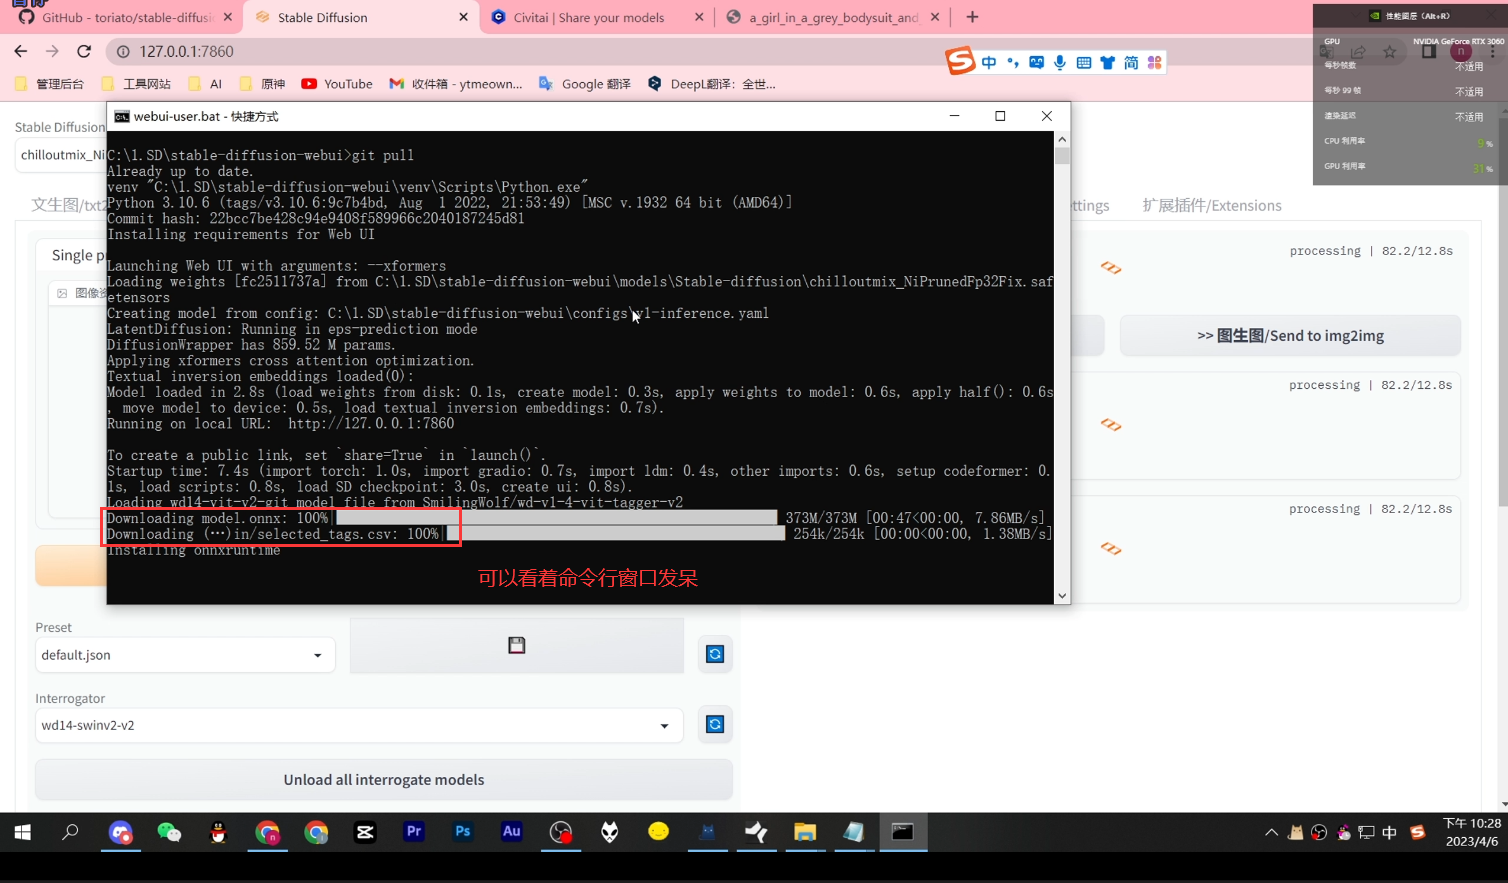Open QQ penguin on the taskbar
1508x883 pixels.
[x=218, y=832]
